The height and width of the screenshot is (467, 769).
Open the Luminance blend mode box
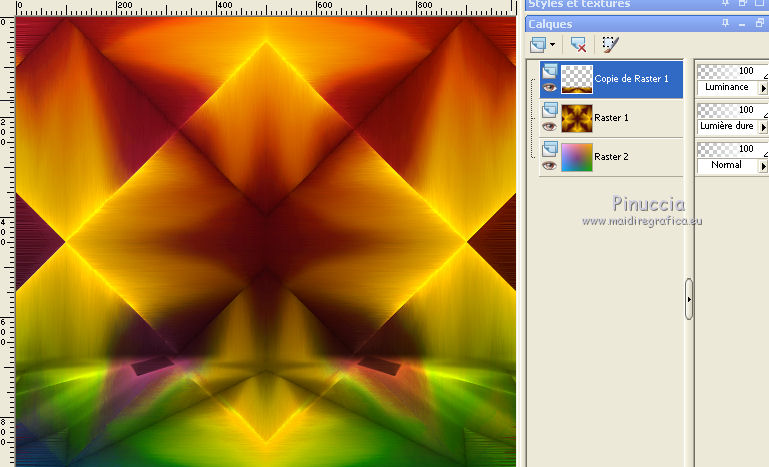point(727,87)
